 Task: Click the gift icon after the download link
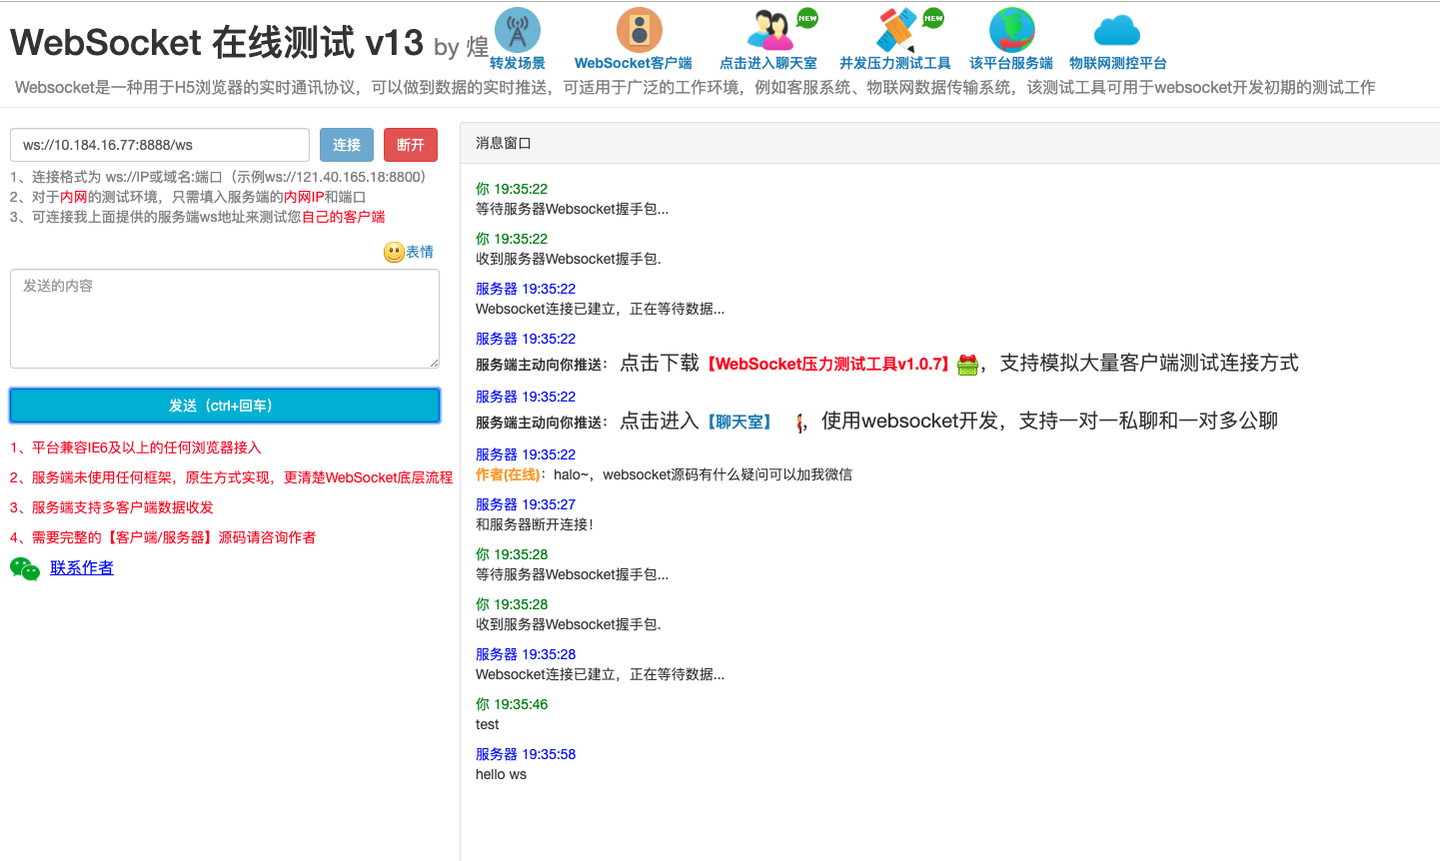click(x=966, y=365)
